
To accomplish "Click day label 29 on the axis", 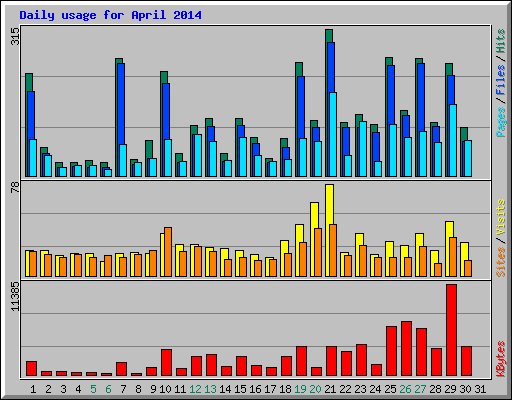I will click(x=450, y=389).
